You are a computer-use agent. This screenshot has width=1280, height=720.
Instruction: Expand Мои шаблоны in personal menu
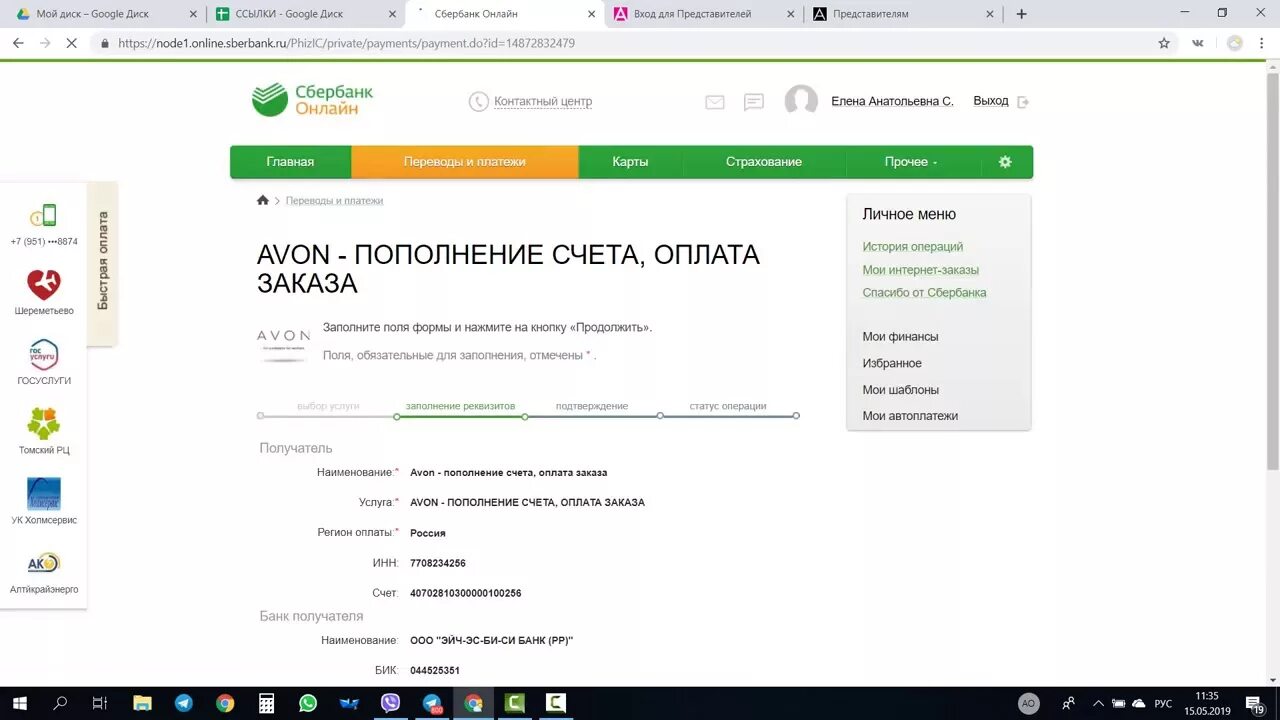tap(900, 390)
